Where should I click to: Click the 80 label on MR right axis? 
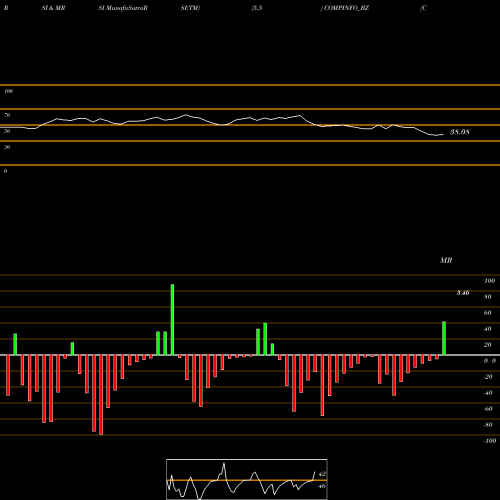tap(488, 297)
